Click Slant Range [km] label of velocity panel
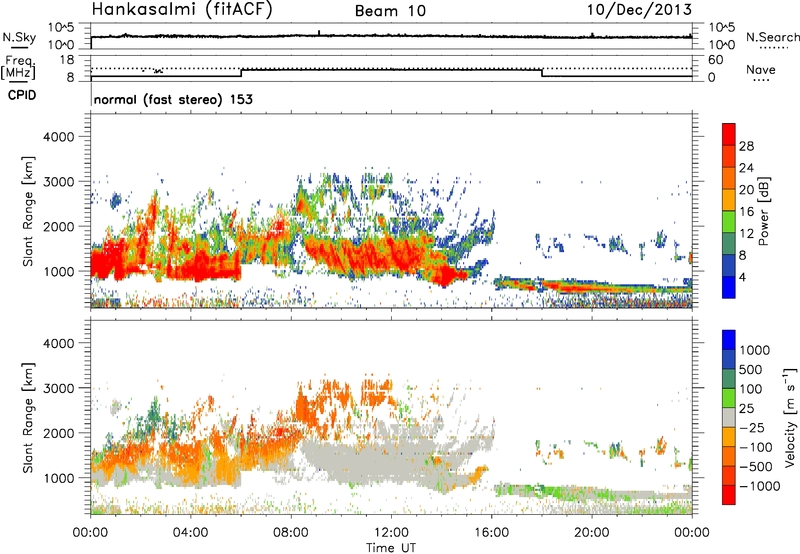The image size is (800, 554). (x=28, y=417)
